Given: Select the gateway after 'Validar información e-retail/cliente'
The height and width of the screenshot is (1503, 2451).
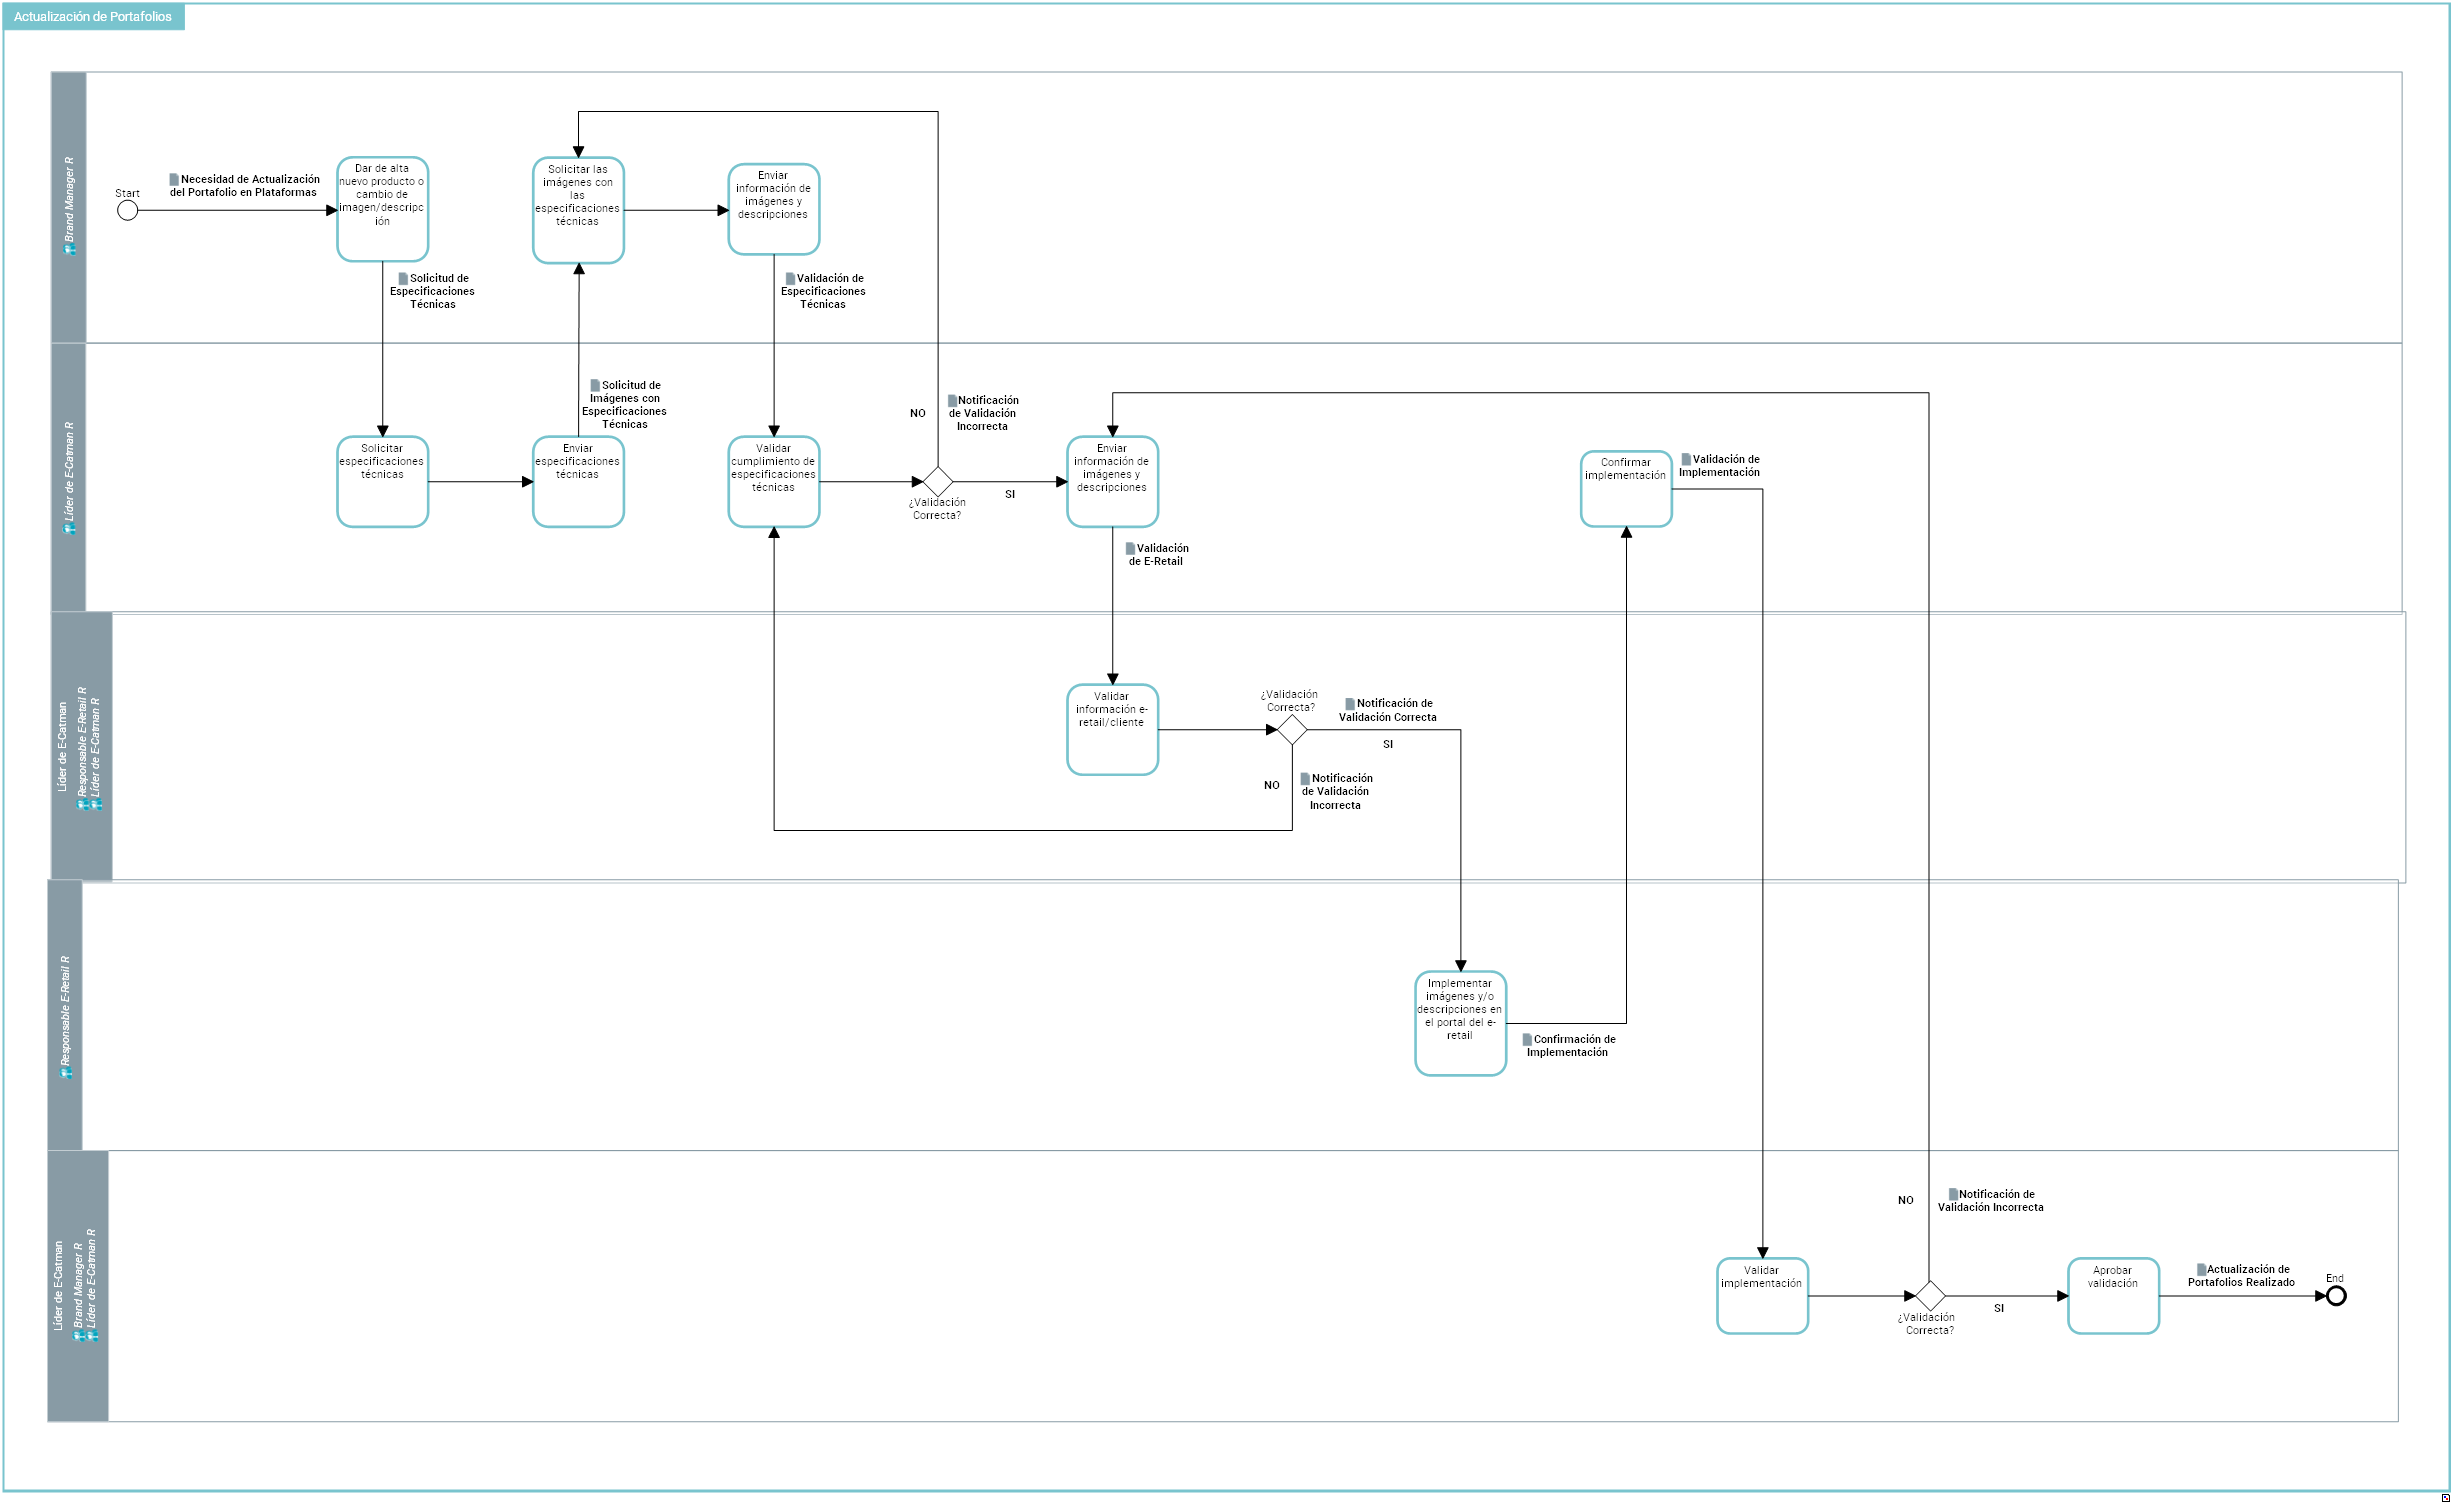Looking at the screenshot, I should pos(1292,730).
